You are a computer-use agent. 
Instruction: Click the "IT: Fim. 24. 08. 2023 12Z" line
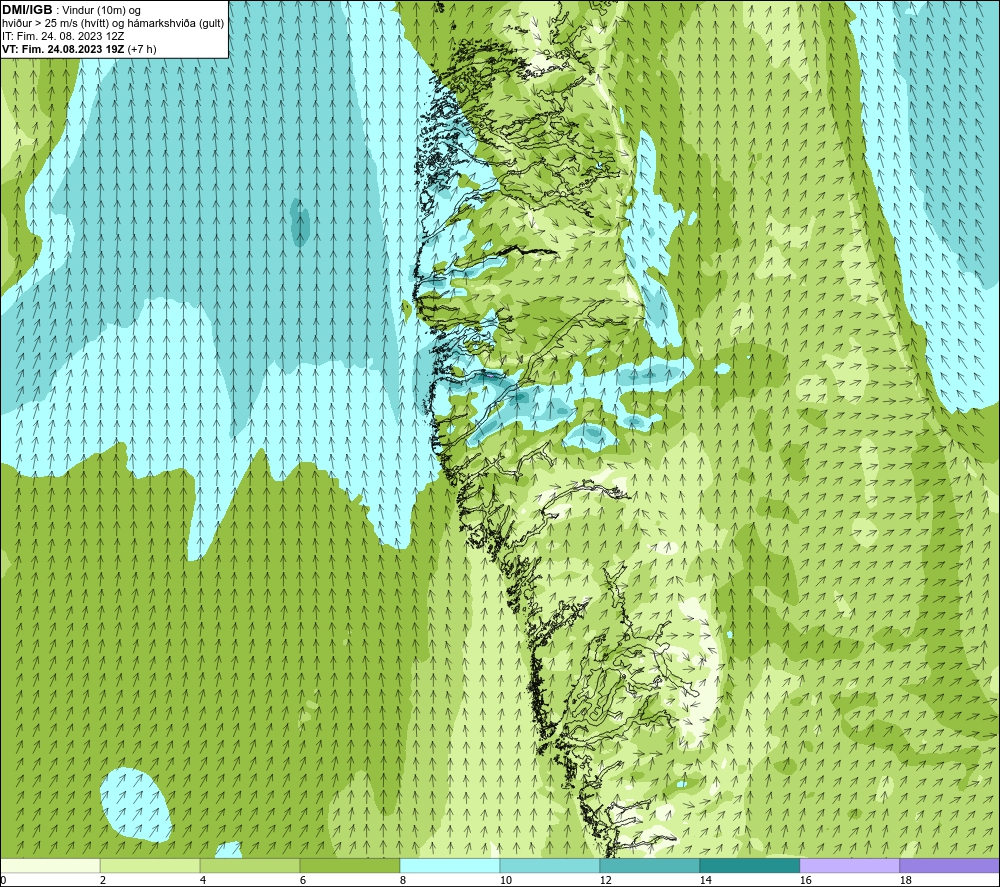(63, 36)
